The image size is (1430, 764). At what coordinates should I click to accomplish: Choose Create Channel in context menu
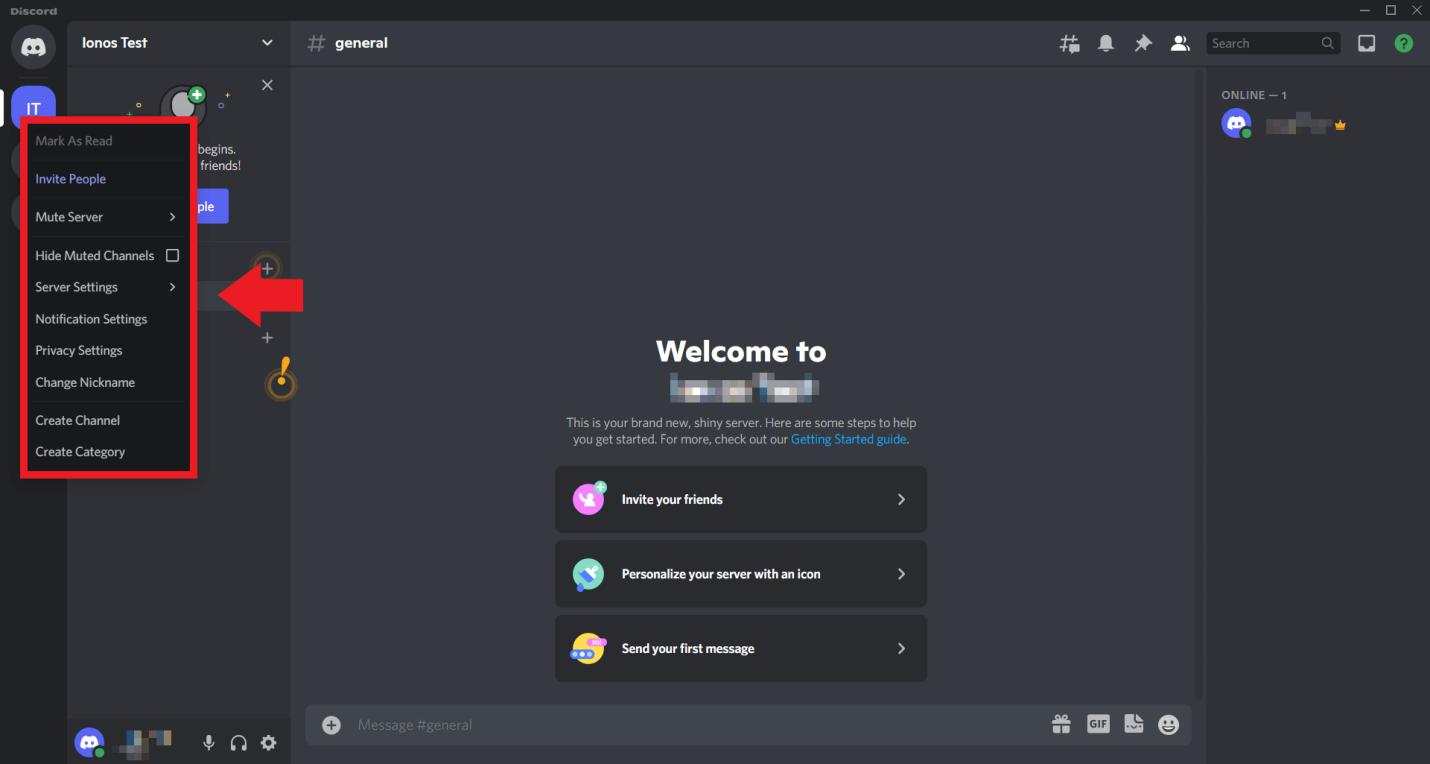[x=78, y=420]
